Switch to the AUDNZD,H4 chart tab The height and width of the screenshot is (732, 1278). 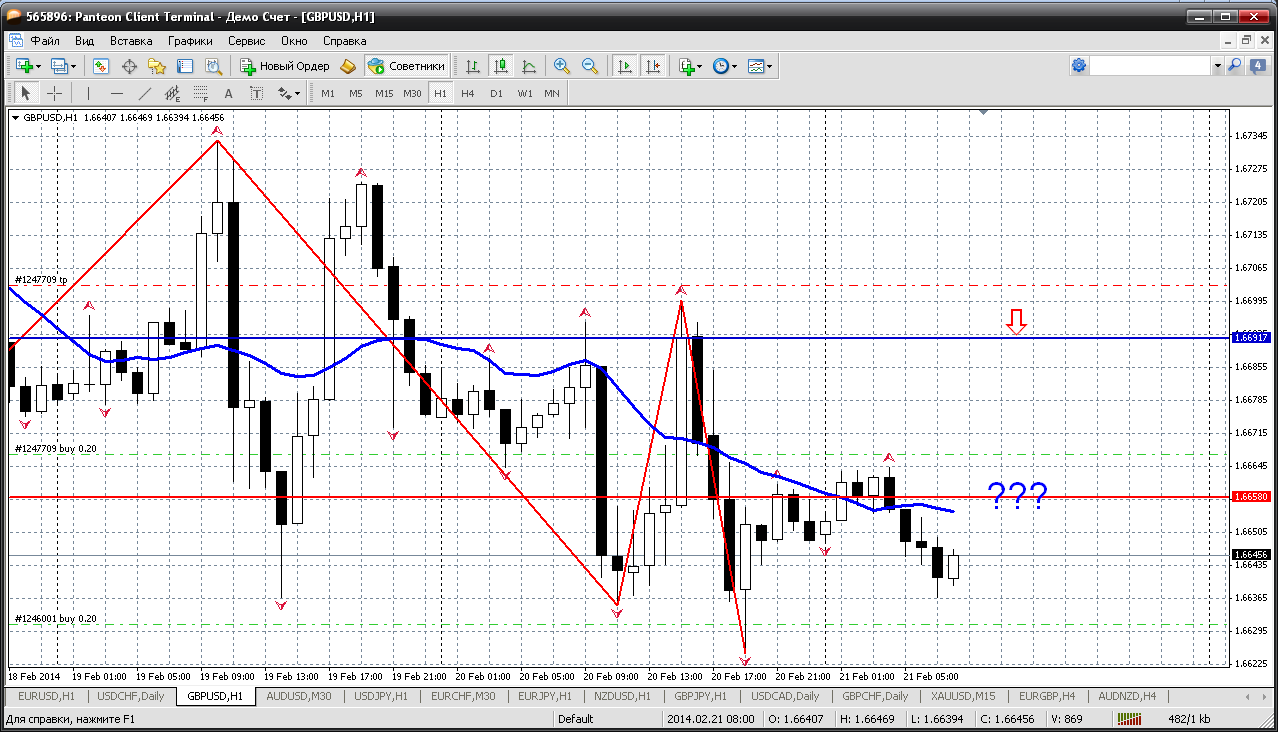(1126, 696)
